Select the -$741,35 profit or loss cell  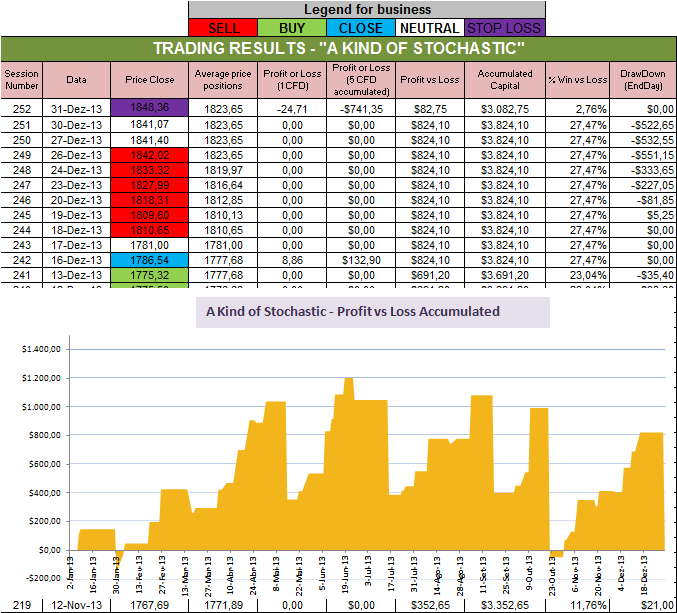pyautogui.click(x=361, y=109)
